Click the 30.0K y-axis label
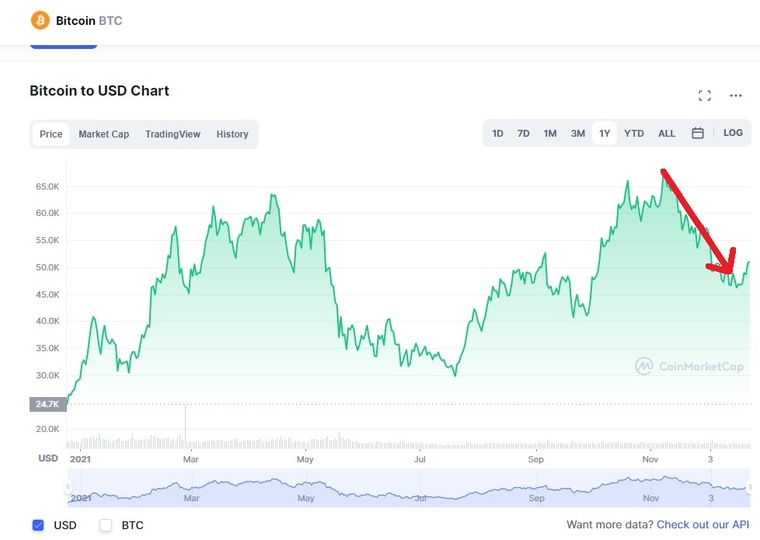This screenshot has width=760, height=540. click(x=48, y=375)
